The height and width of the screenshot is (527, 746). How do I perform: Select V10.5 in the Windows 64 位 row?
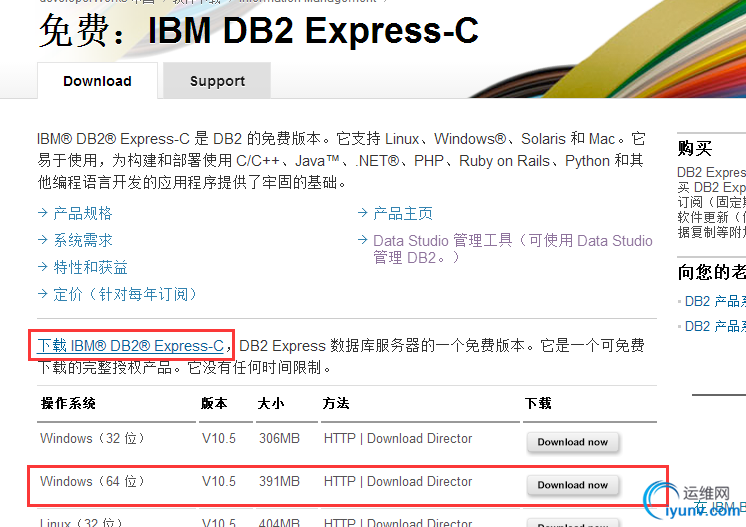219,481
